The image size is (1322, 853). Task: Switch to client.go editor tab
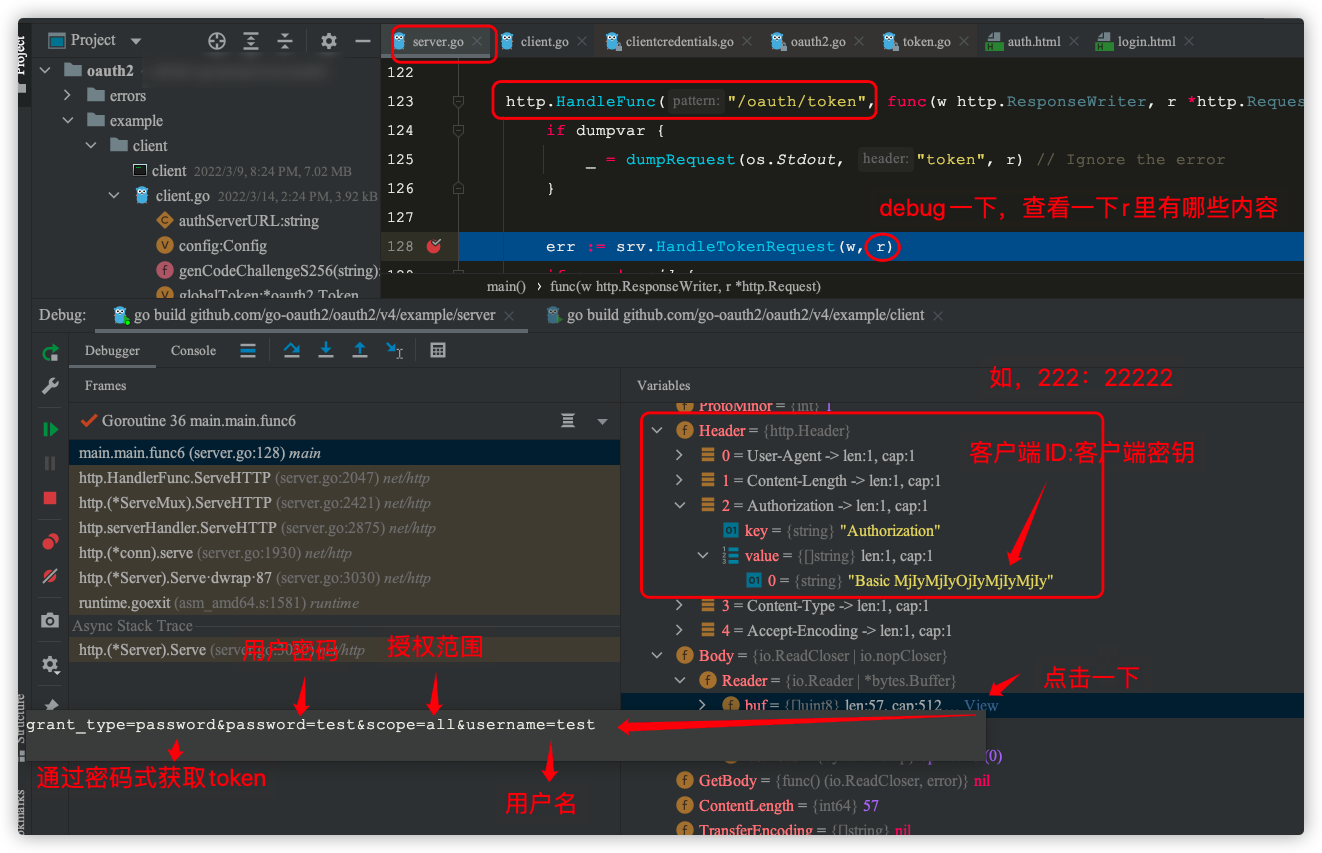pyautogui.click(x=544, y=41)
